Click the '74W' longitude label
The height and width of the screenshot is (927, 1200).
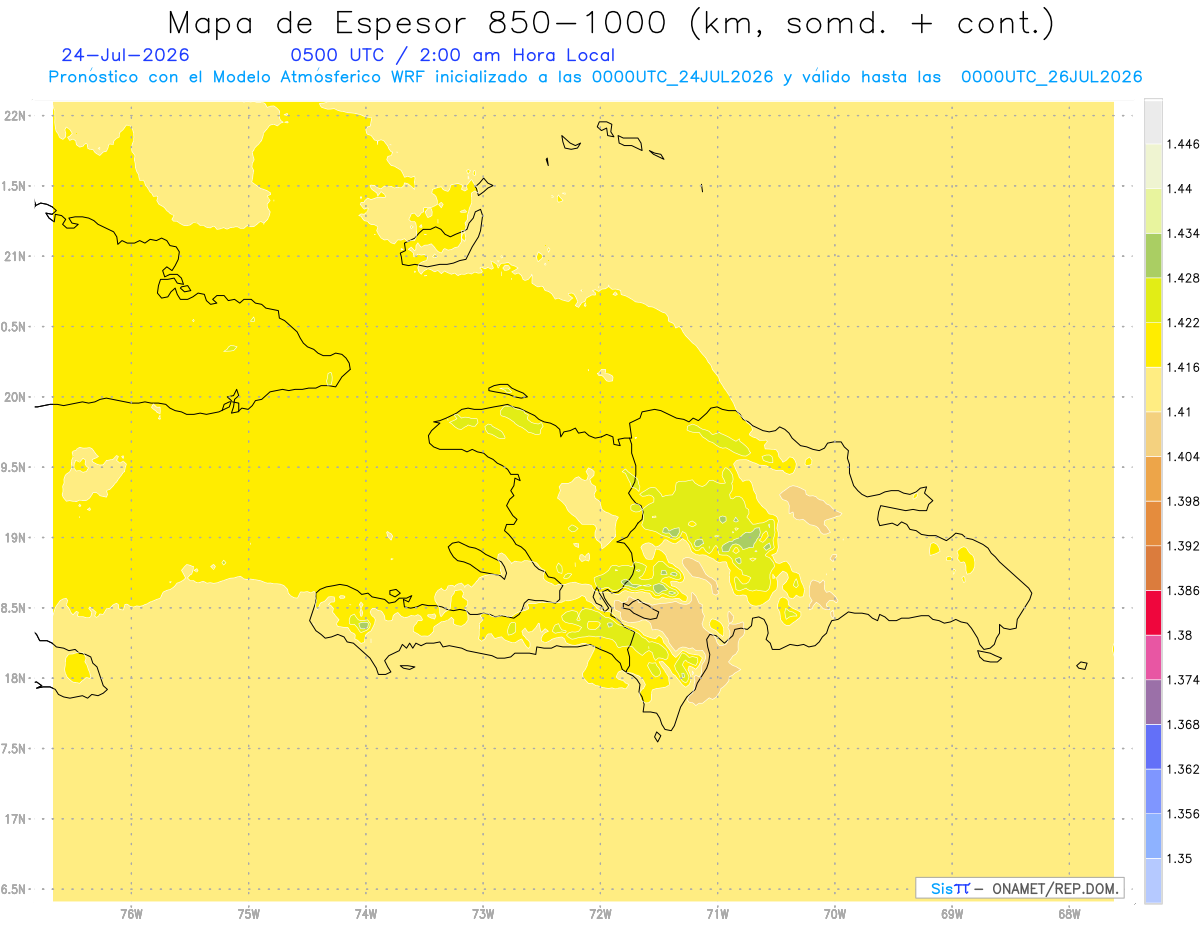coord(366,914)
